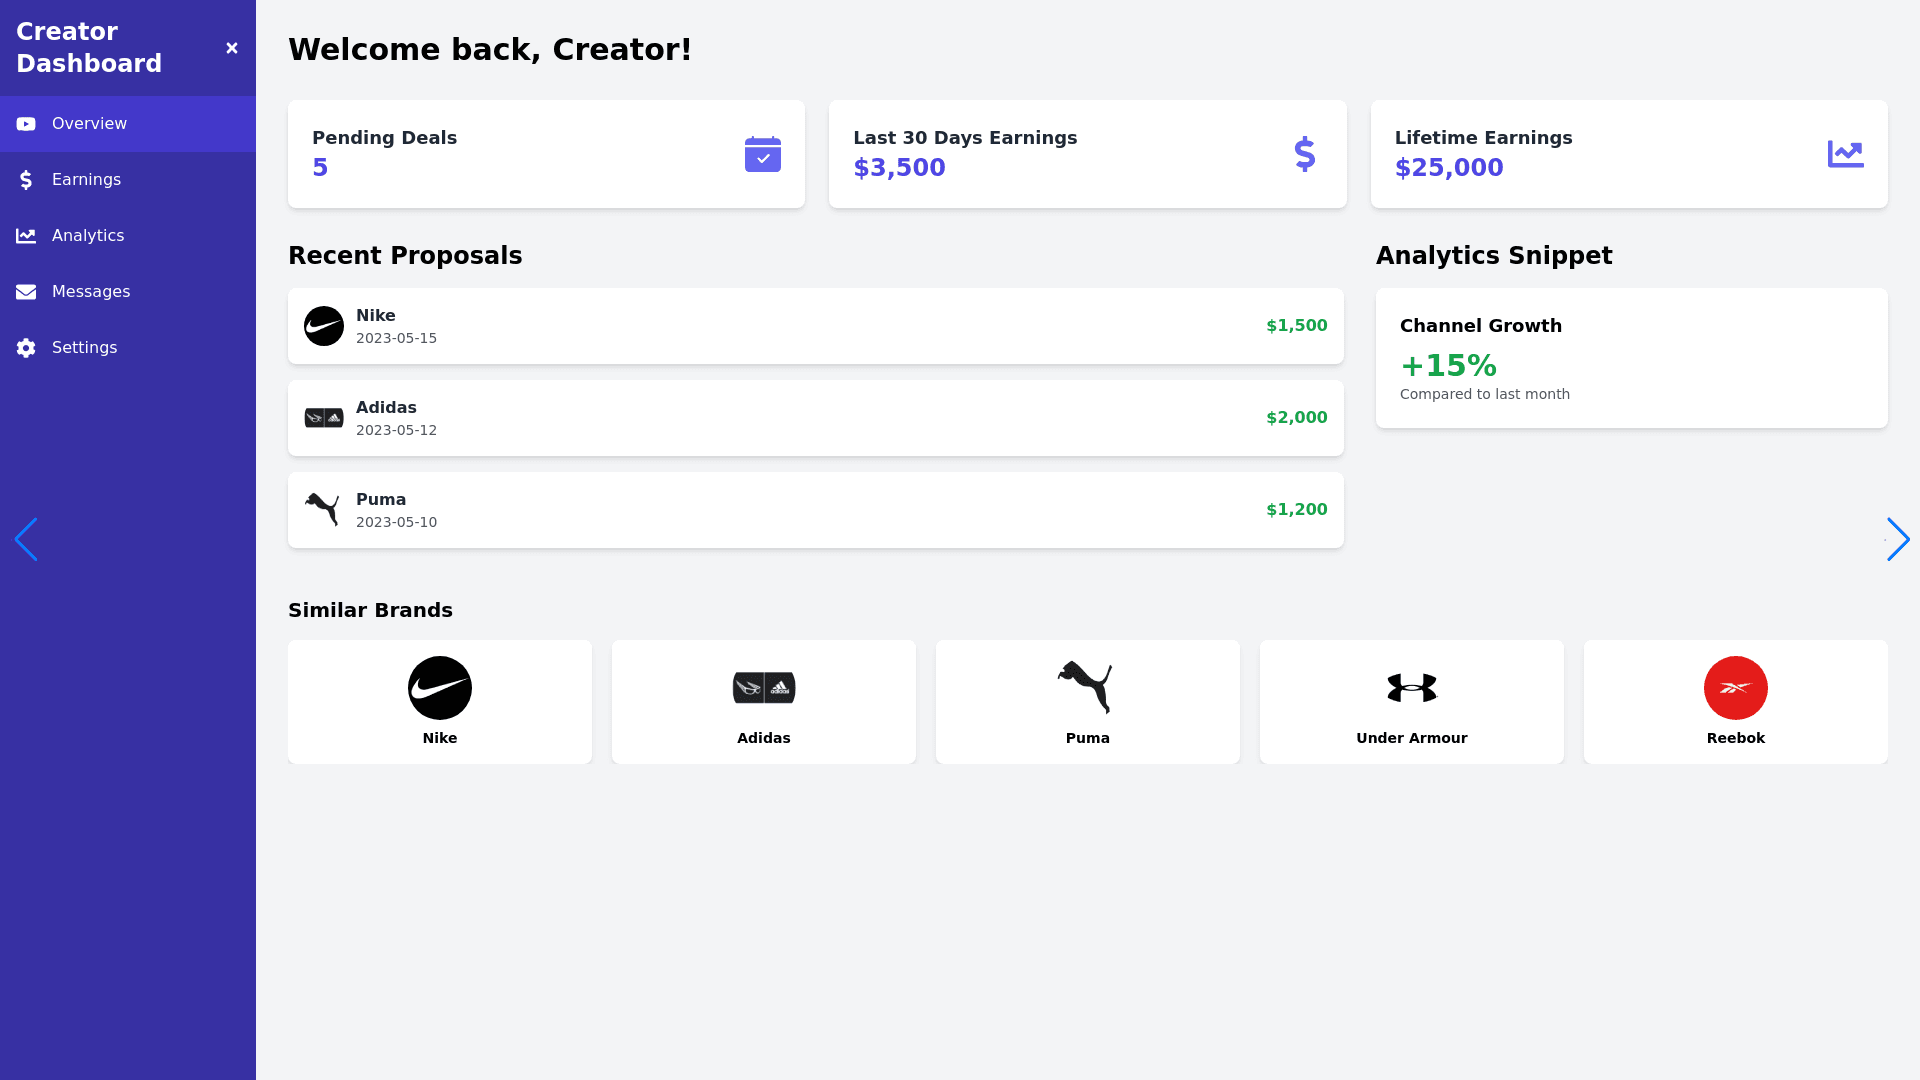This screenshot has height=1080, width=1920.
Task: Click the Pending Deals calendar icon
Action: click(762, 154)
